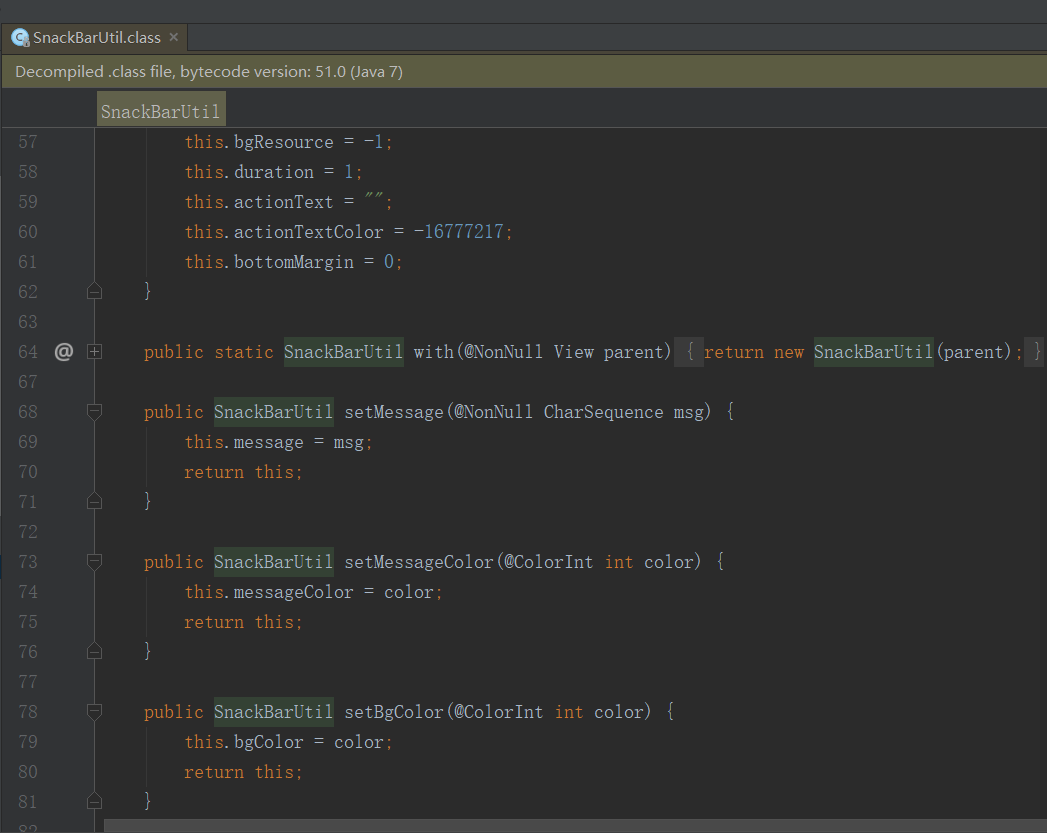Click the highlighted SnackBarUtil return type on line 64

click(x=343, y=351)
